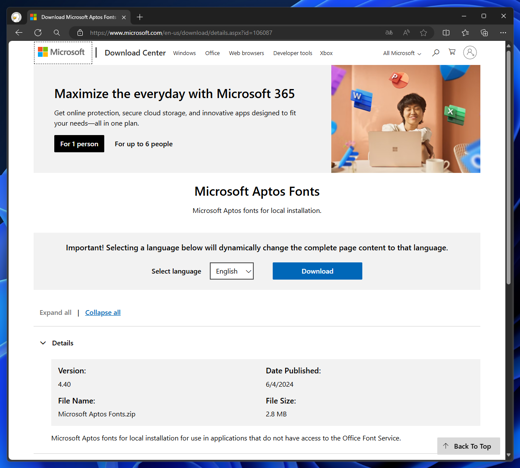Reload the current page
This screenshot has height=468, width=520.
tap(38, 33)
